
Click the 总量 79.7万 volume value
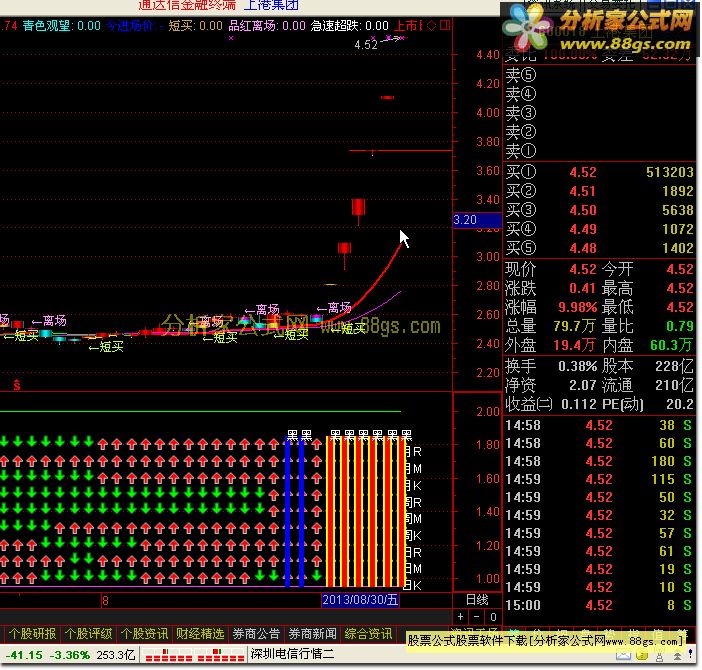[x=574, y=326]
